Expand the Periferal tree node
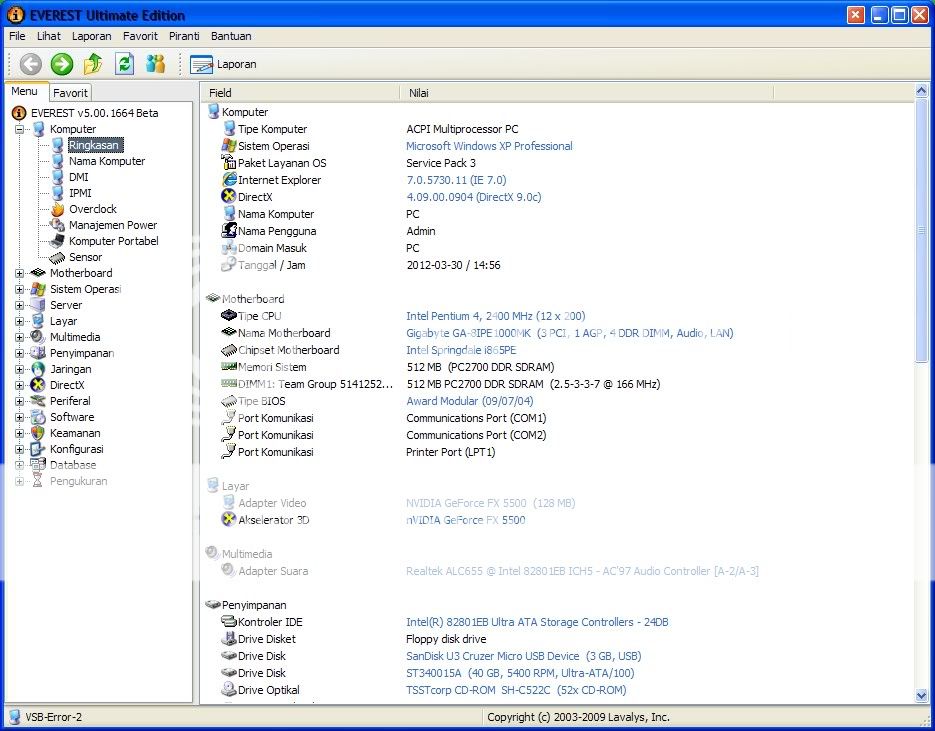Screen dimensions: 935x731 pyautogui.click(x=19, y=401)
